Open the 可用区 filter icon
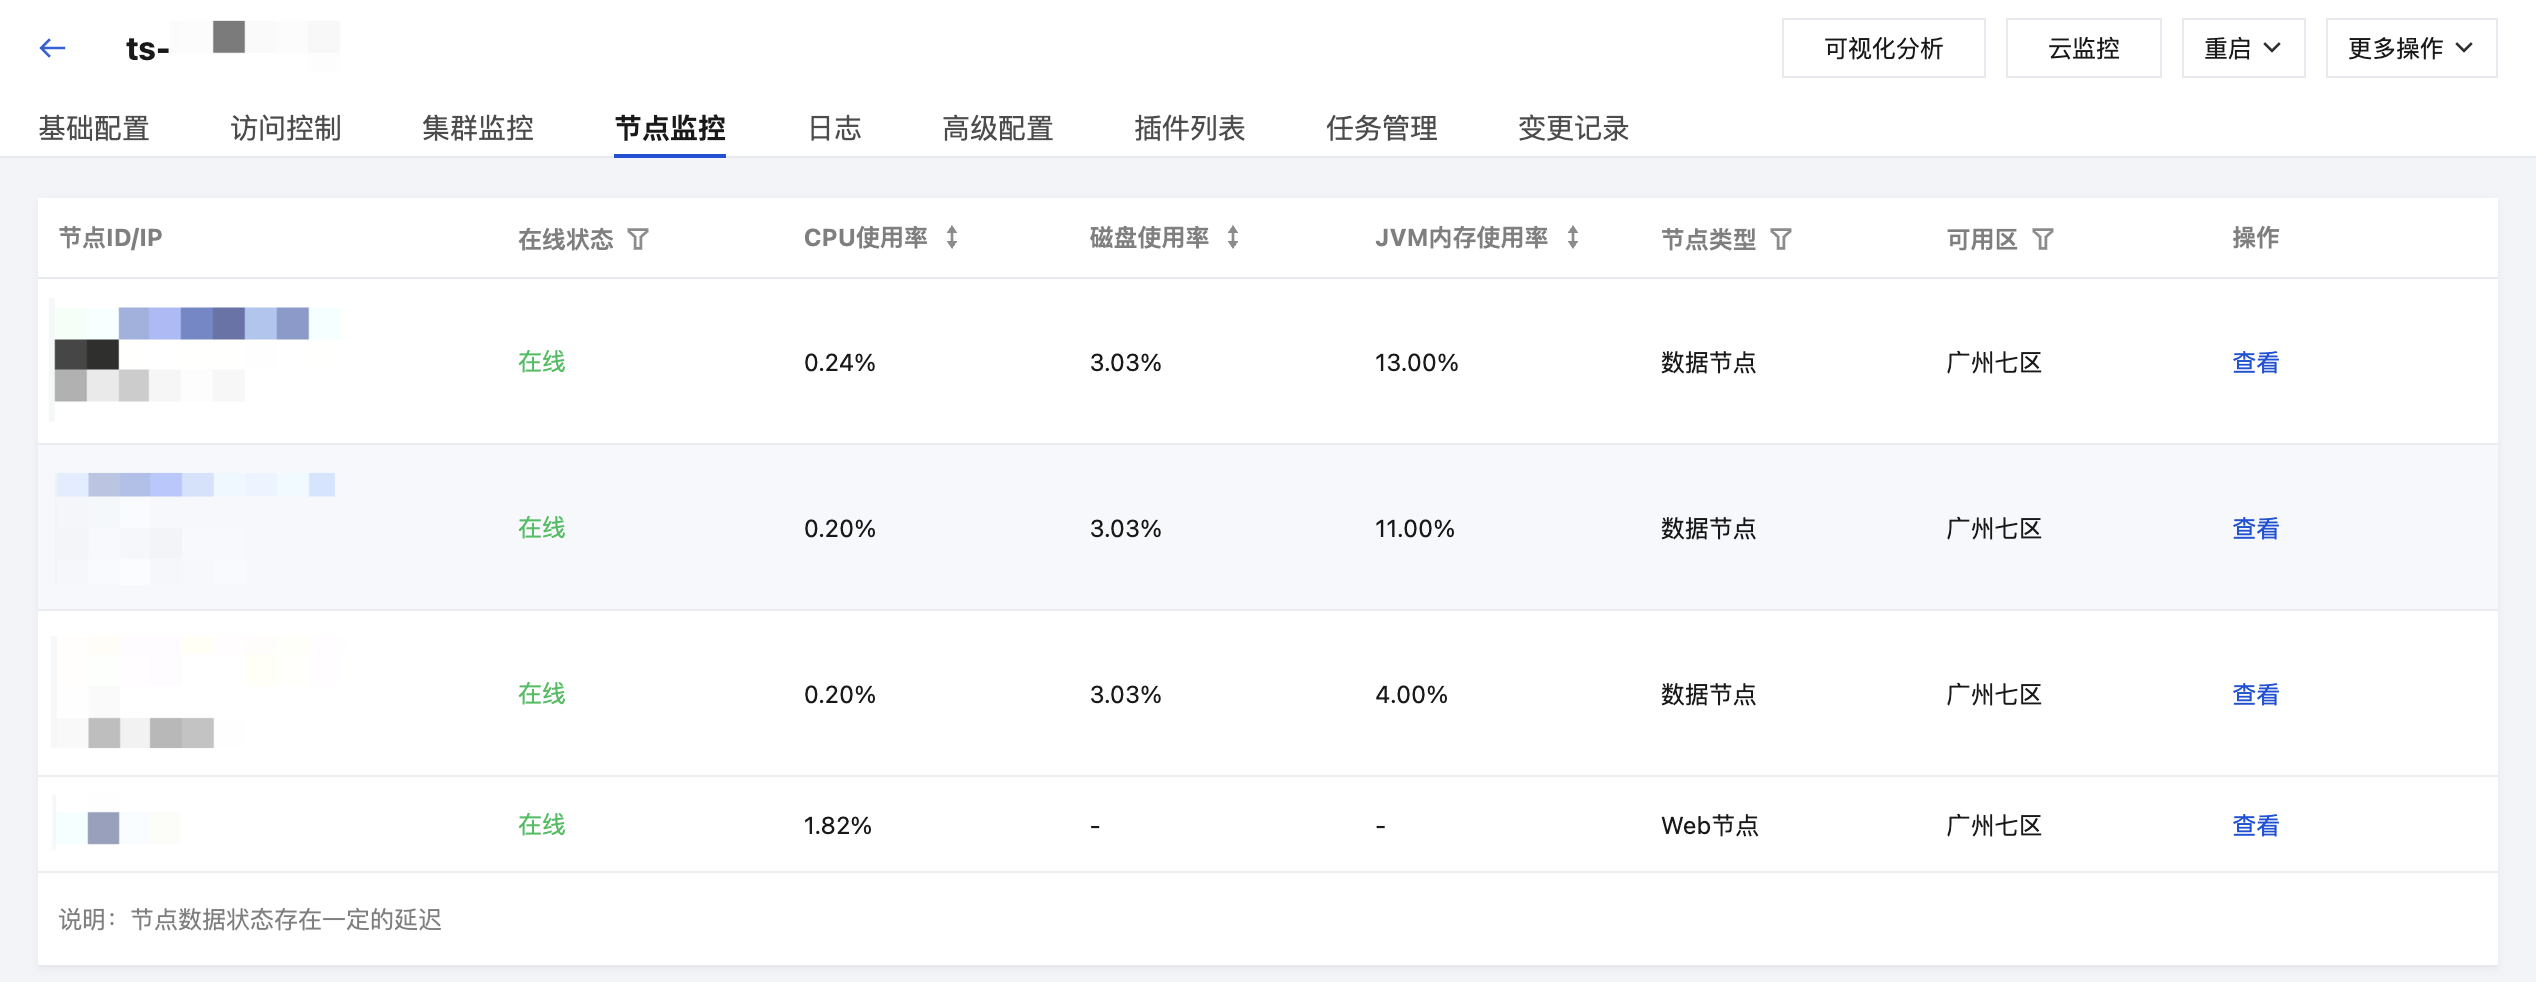The image size is (2536, 982). pyautogui.click(x=2043, y=239)
